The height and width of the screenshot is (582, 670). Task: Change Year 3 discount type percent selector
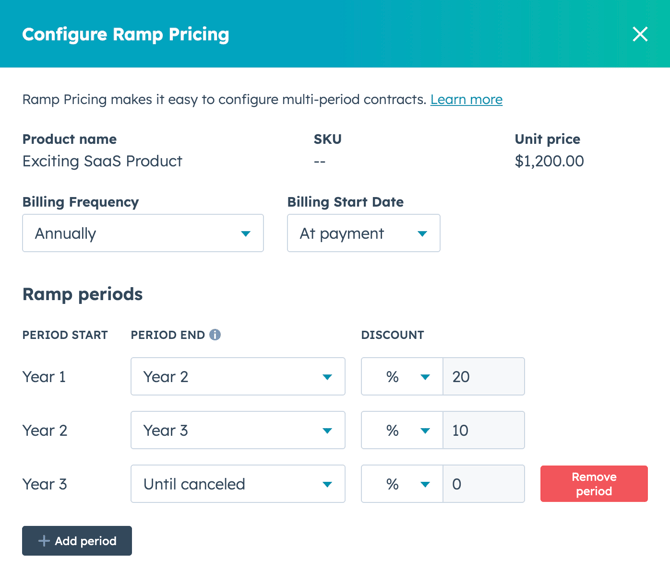pos(402,484)
